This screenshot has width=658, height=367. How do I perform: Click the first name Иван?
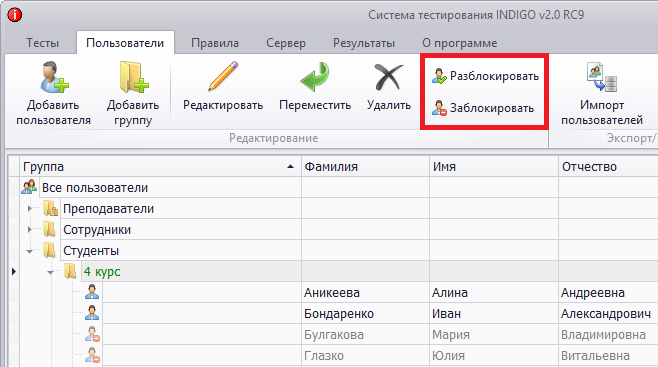click(446, 314)
